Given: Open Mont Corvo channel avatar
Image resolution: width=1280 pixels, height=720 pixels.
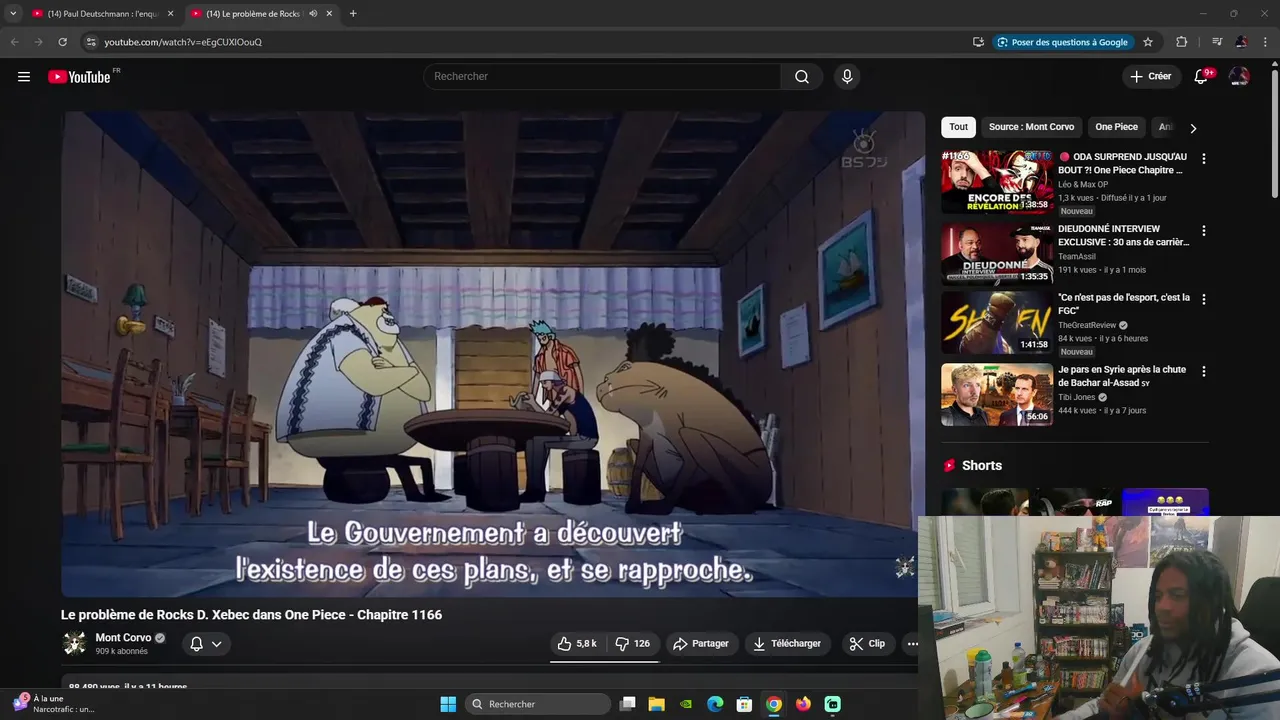Looking at the screenshot, I should pos(75,643).
